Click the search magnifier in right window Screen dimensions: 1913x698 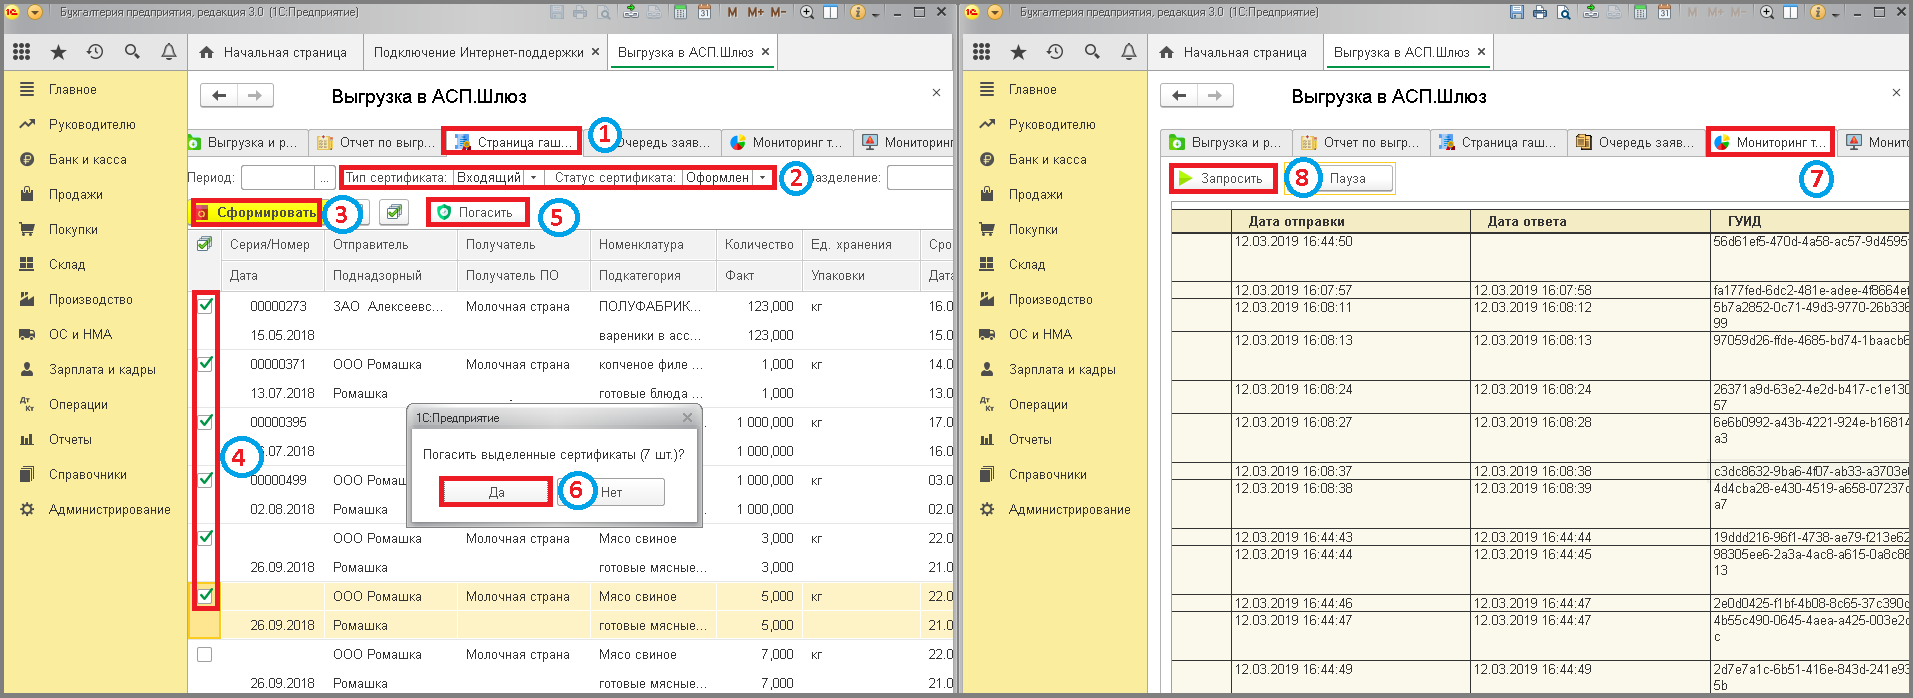pos(1092,52)
